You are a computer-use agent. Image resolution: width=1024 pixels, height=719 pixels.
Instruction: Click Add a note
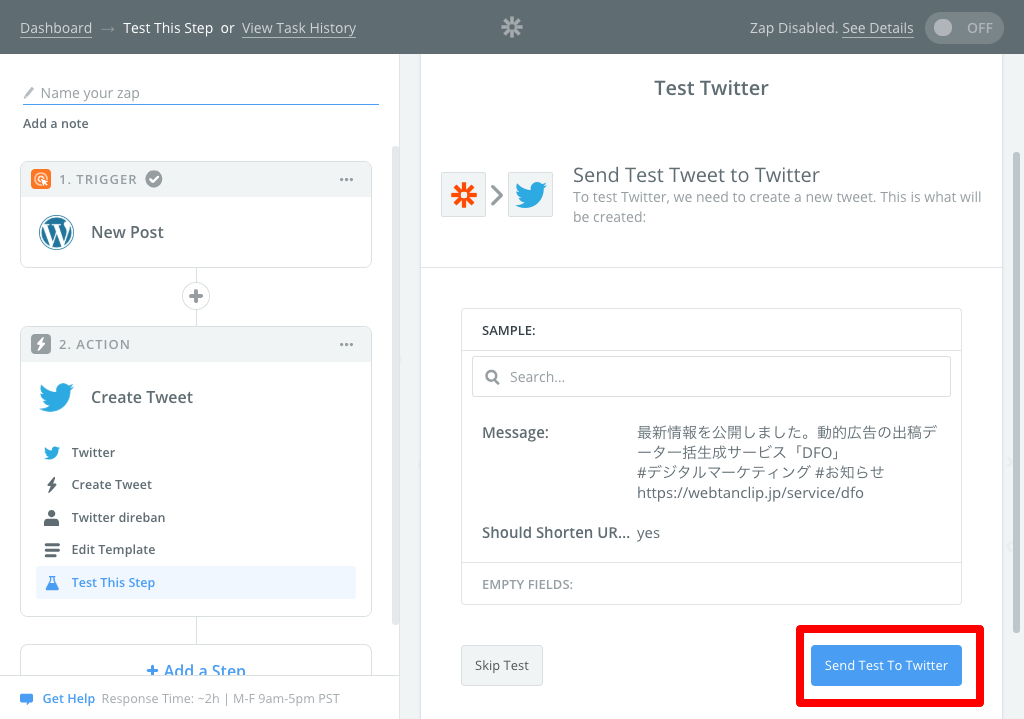tap(56, 123)
